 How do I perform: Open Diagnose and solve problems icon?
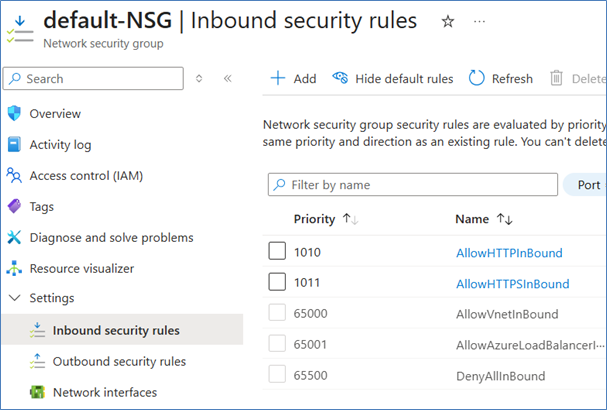click(14, 238)
